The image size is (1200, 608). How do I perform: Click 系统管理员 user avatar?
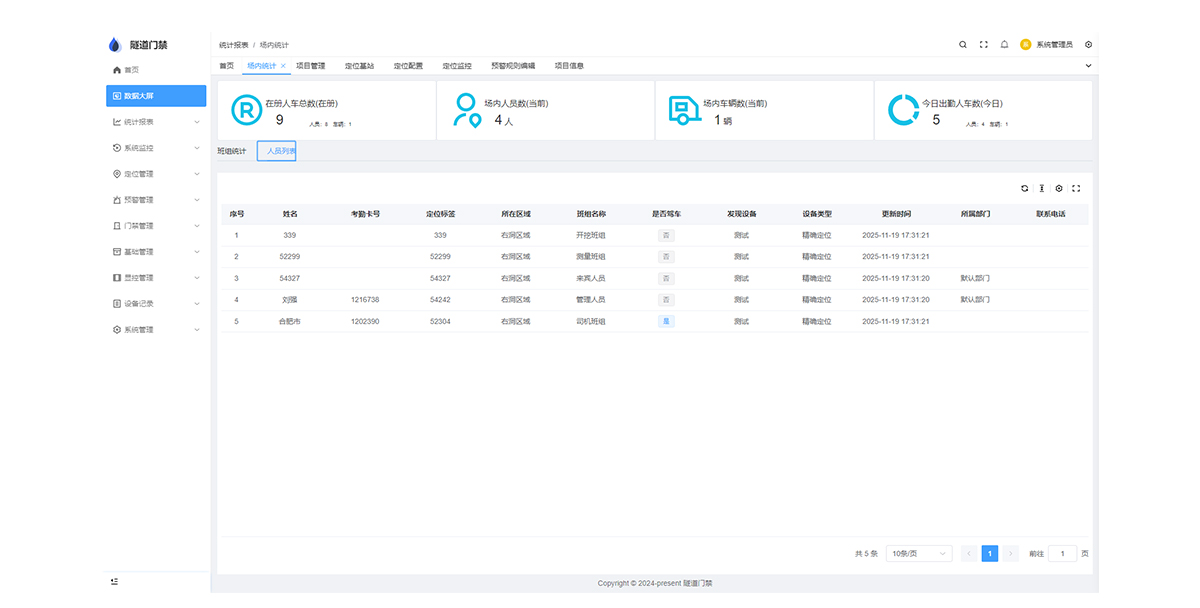(x=1025, y=45)
